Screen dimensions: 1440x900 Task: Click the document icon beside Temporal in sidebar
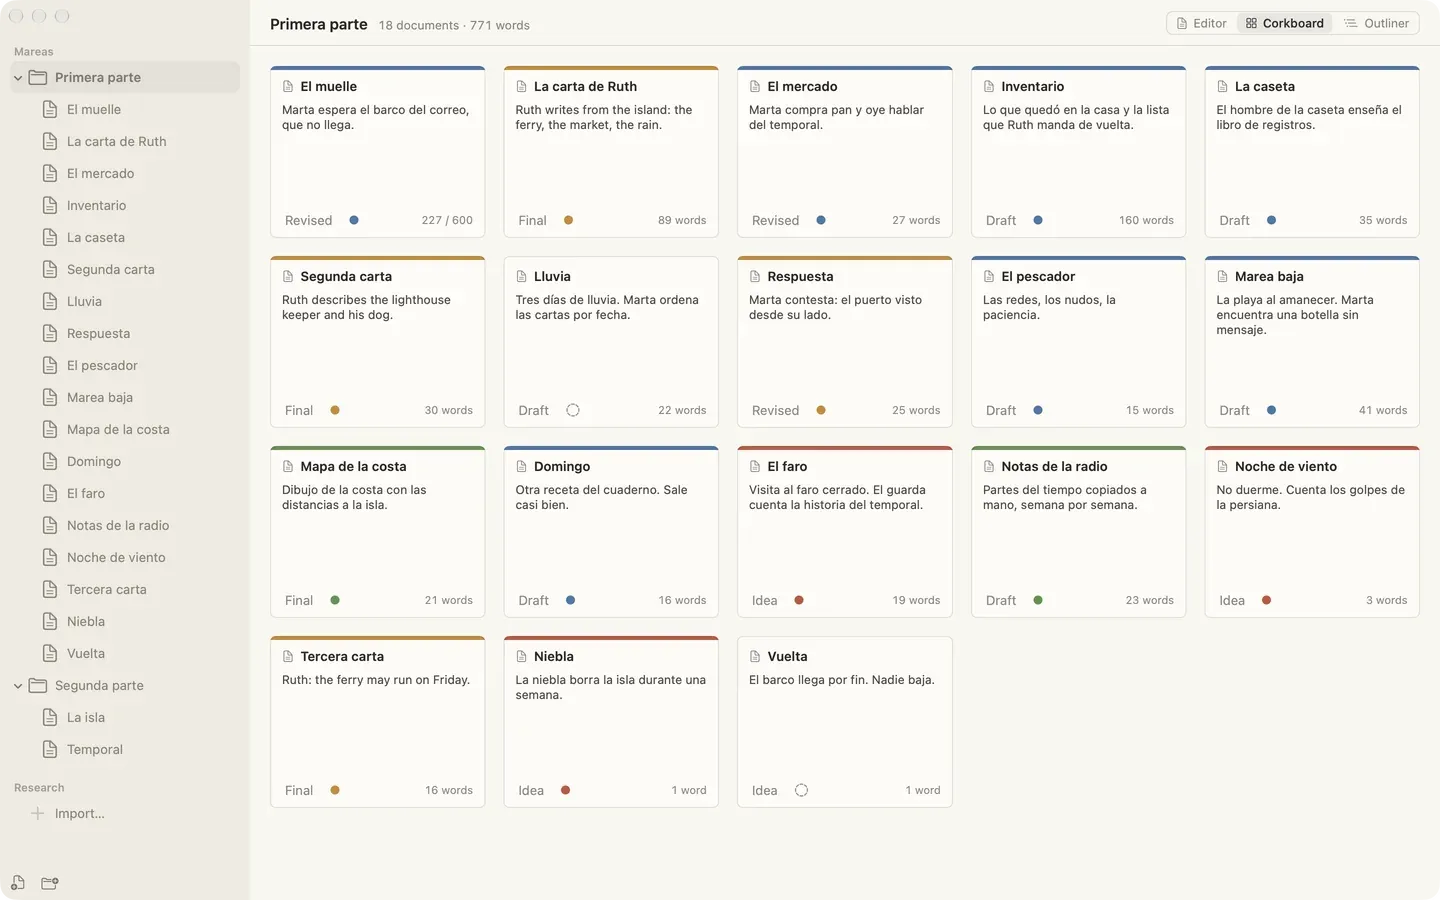(x=50, y=749)
